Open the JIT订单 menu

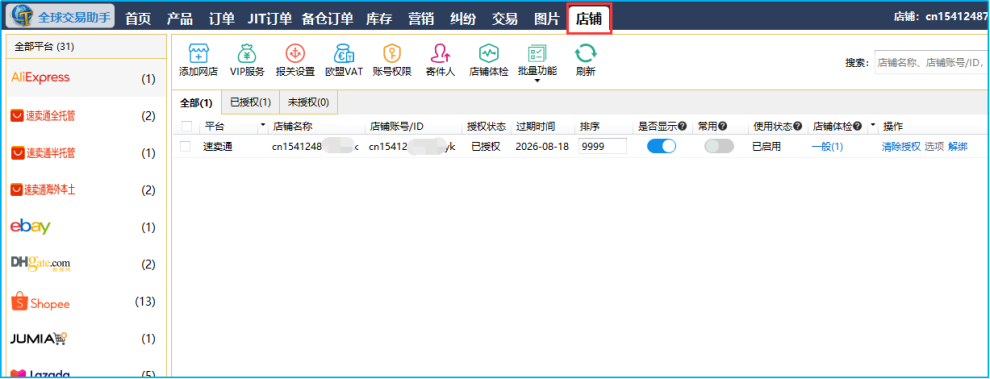pyautogui.click(x=270, y=19)
